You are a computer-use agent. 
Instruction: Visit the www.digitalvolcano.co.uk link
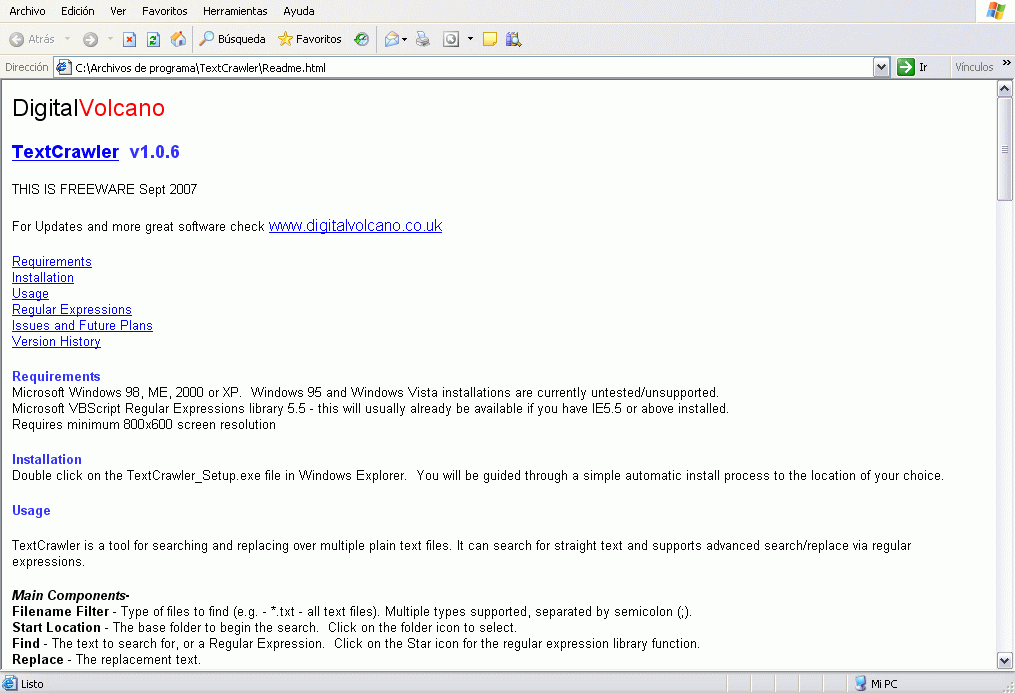[x=354, y=226]
